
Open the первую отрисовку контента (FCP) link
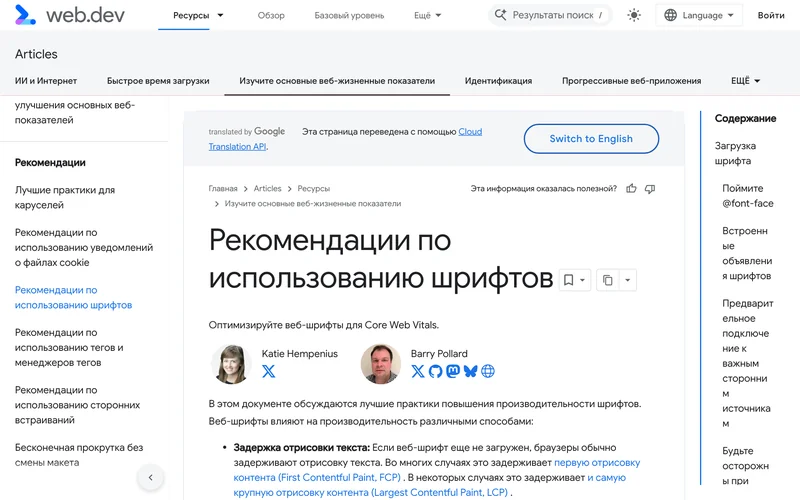pos(437,470)
